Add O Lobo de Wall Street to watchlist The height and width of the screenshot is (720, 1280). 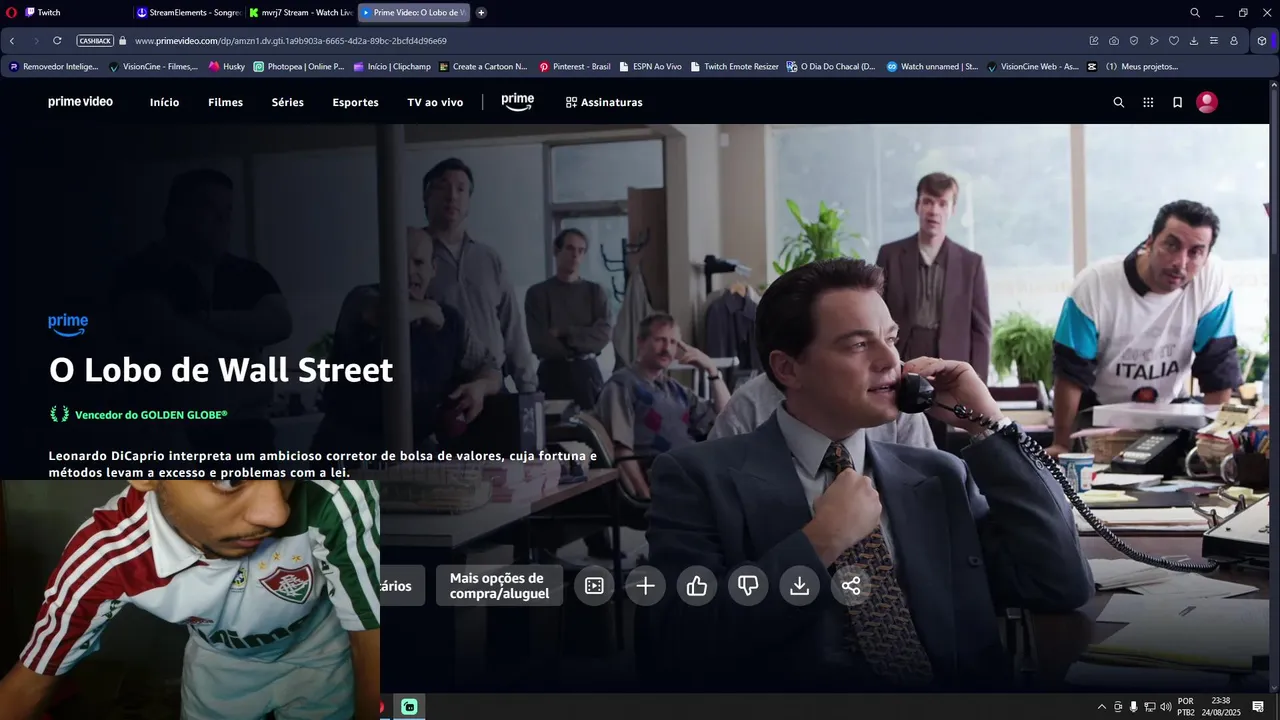646,586
